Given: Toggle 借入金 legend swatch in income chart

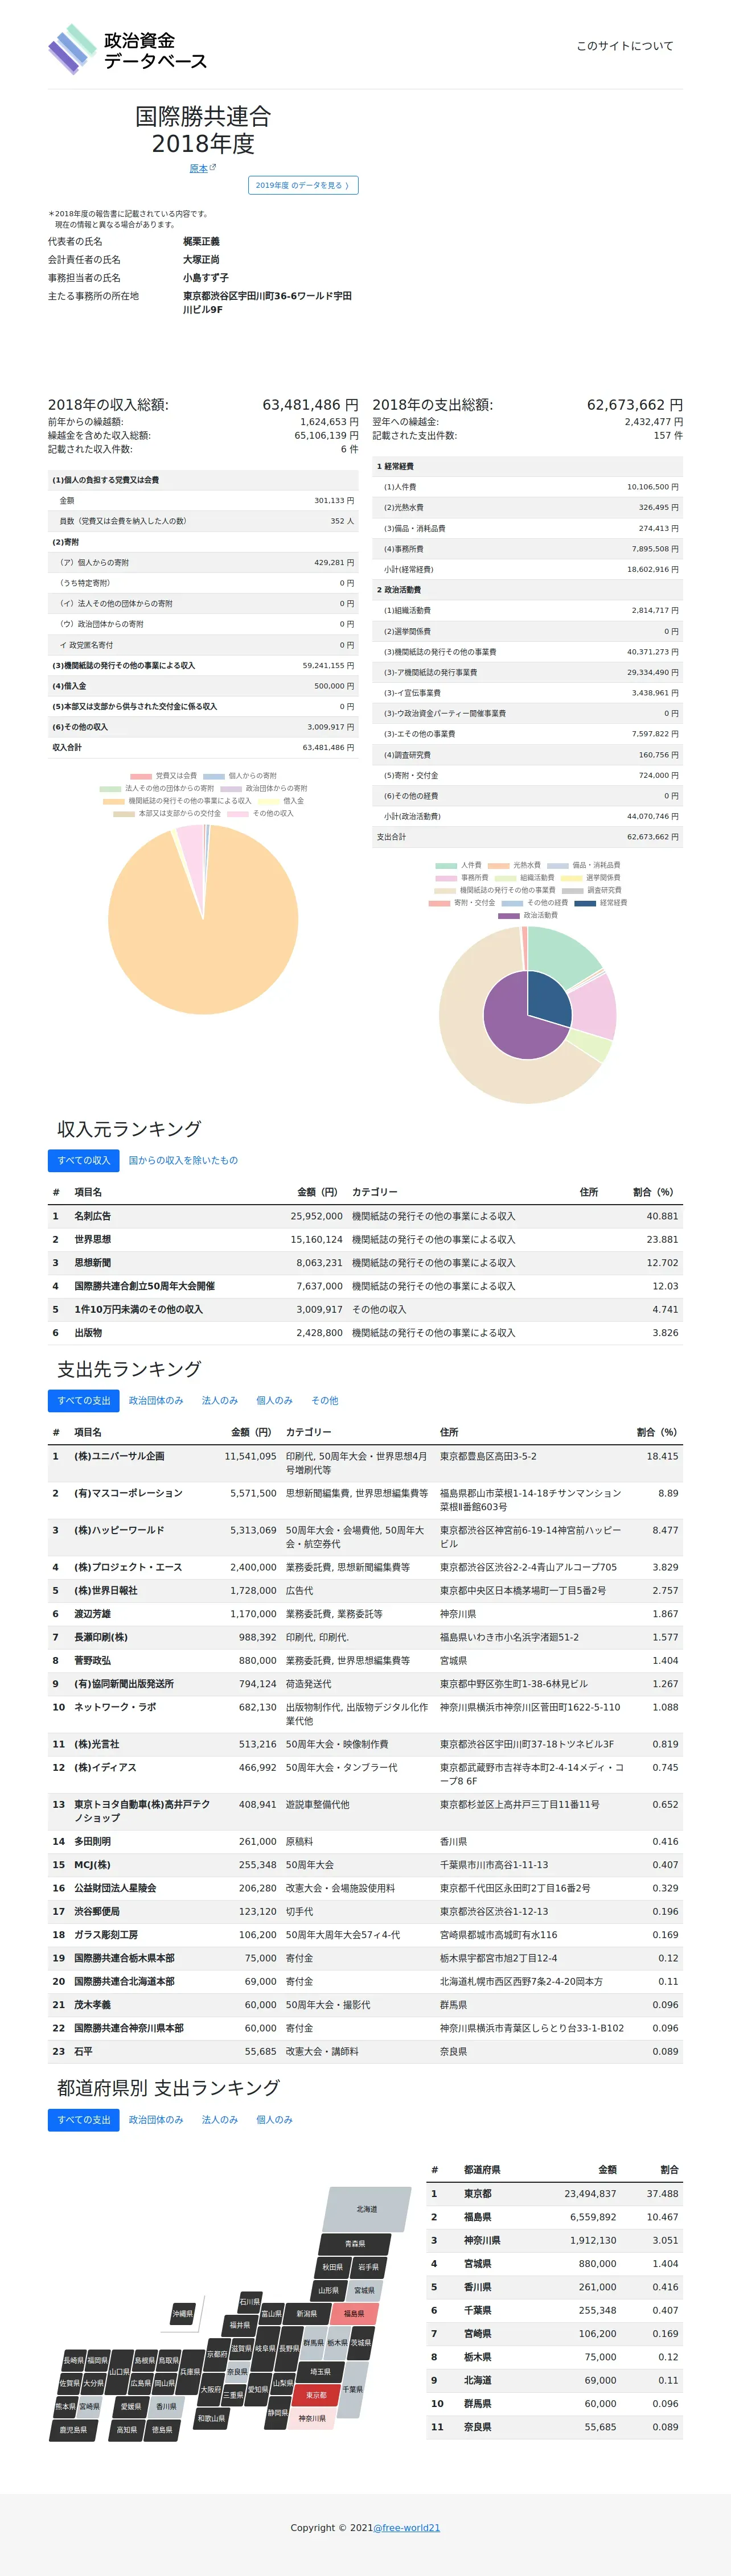Looking at the screenshot, I should coord(268,801).
